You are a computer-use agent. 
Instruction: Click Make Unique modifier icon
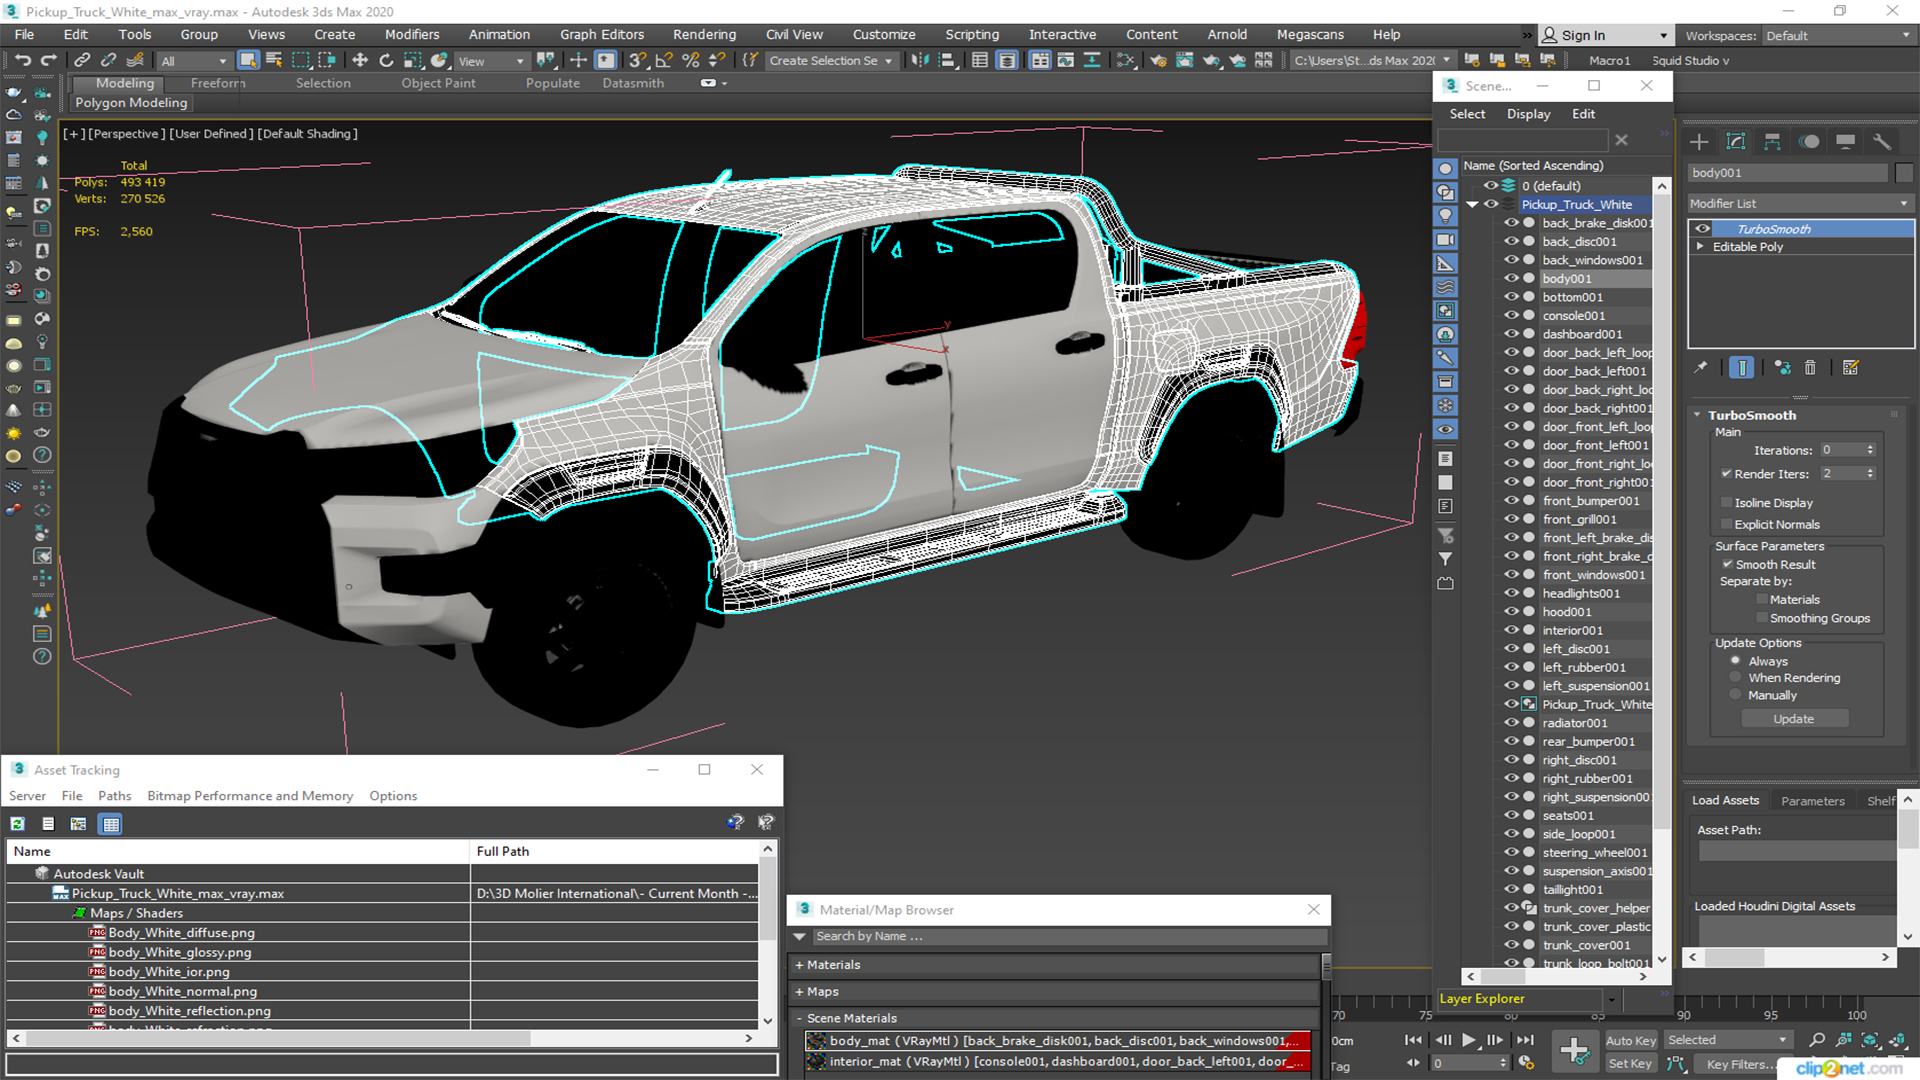tap(1782, 368)
